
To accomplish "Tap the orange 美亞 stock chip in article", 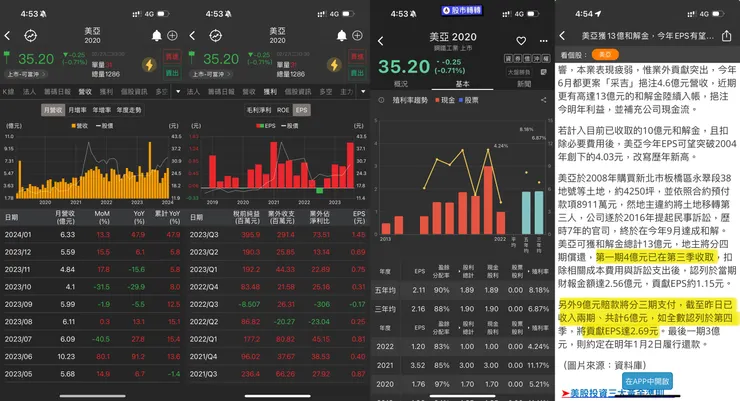I will tap(605, 55).
